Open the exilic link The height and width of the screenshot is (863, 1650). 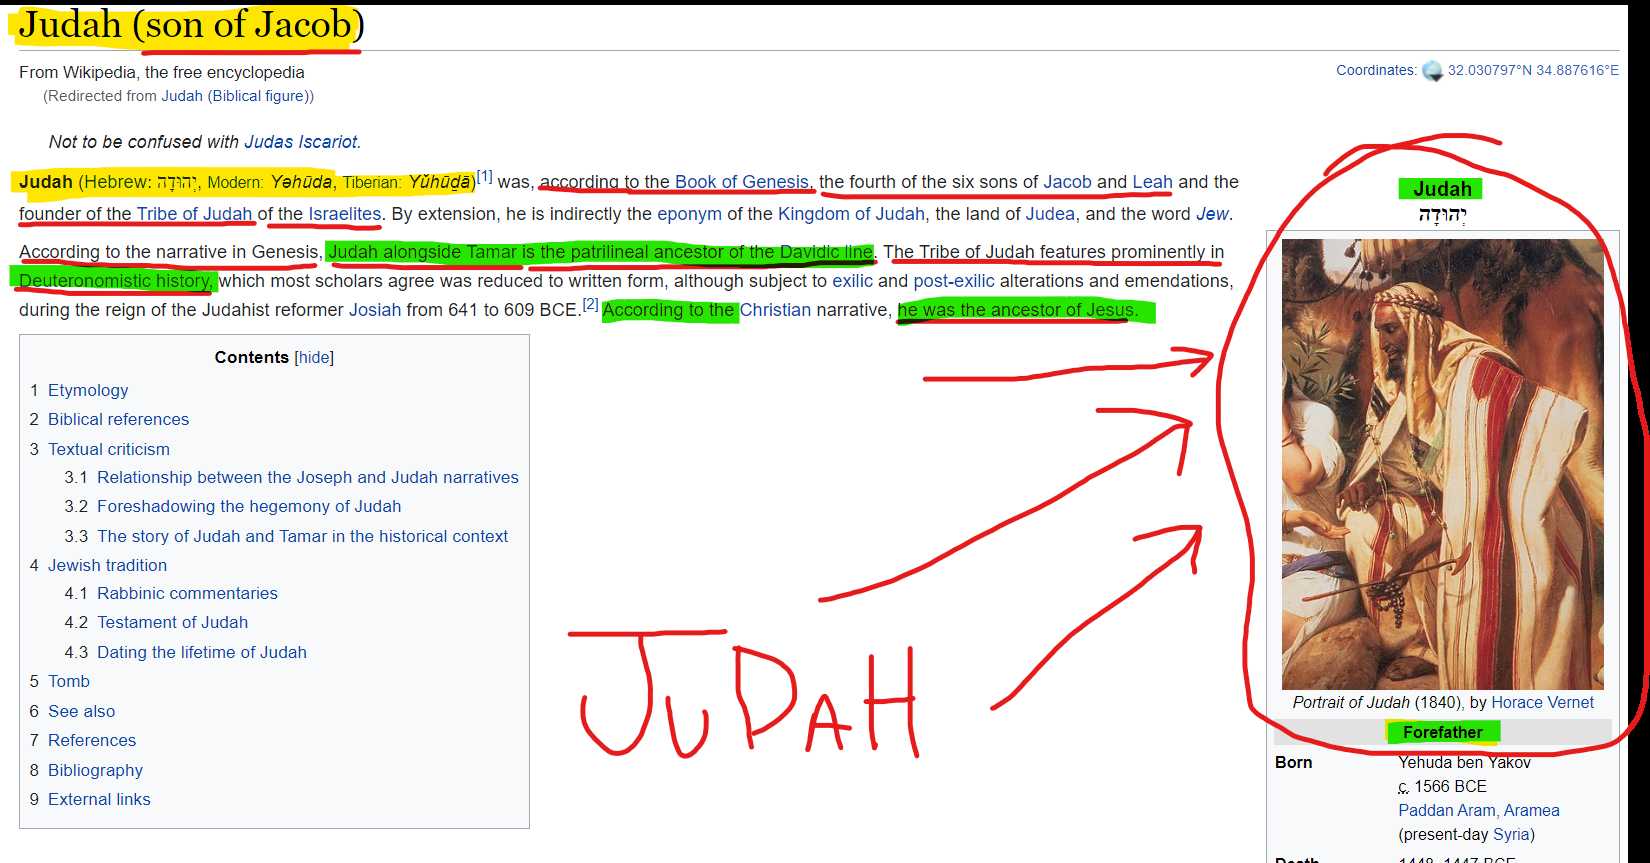(x=852, y=281)
